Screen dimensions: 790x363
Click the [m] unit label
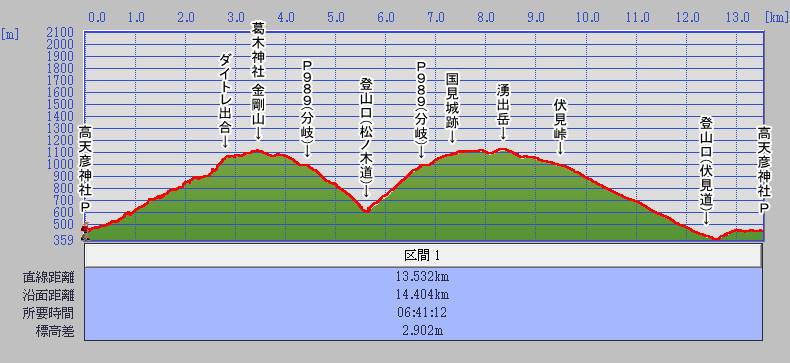[x=10, y=34]
